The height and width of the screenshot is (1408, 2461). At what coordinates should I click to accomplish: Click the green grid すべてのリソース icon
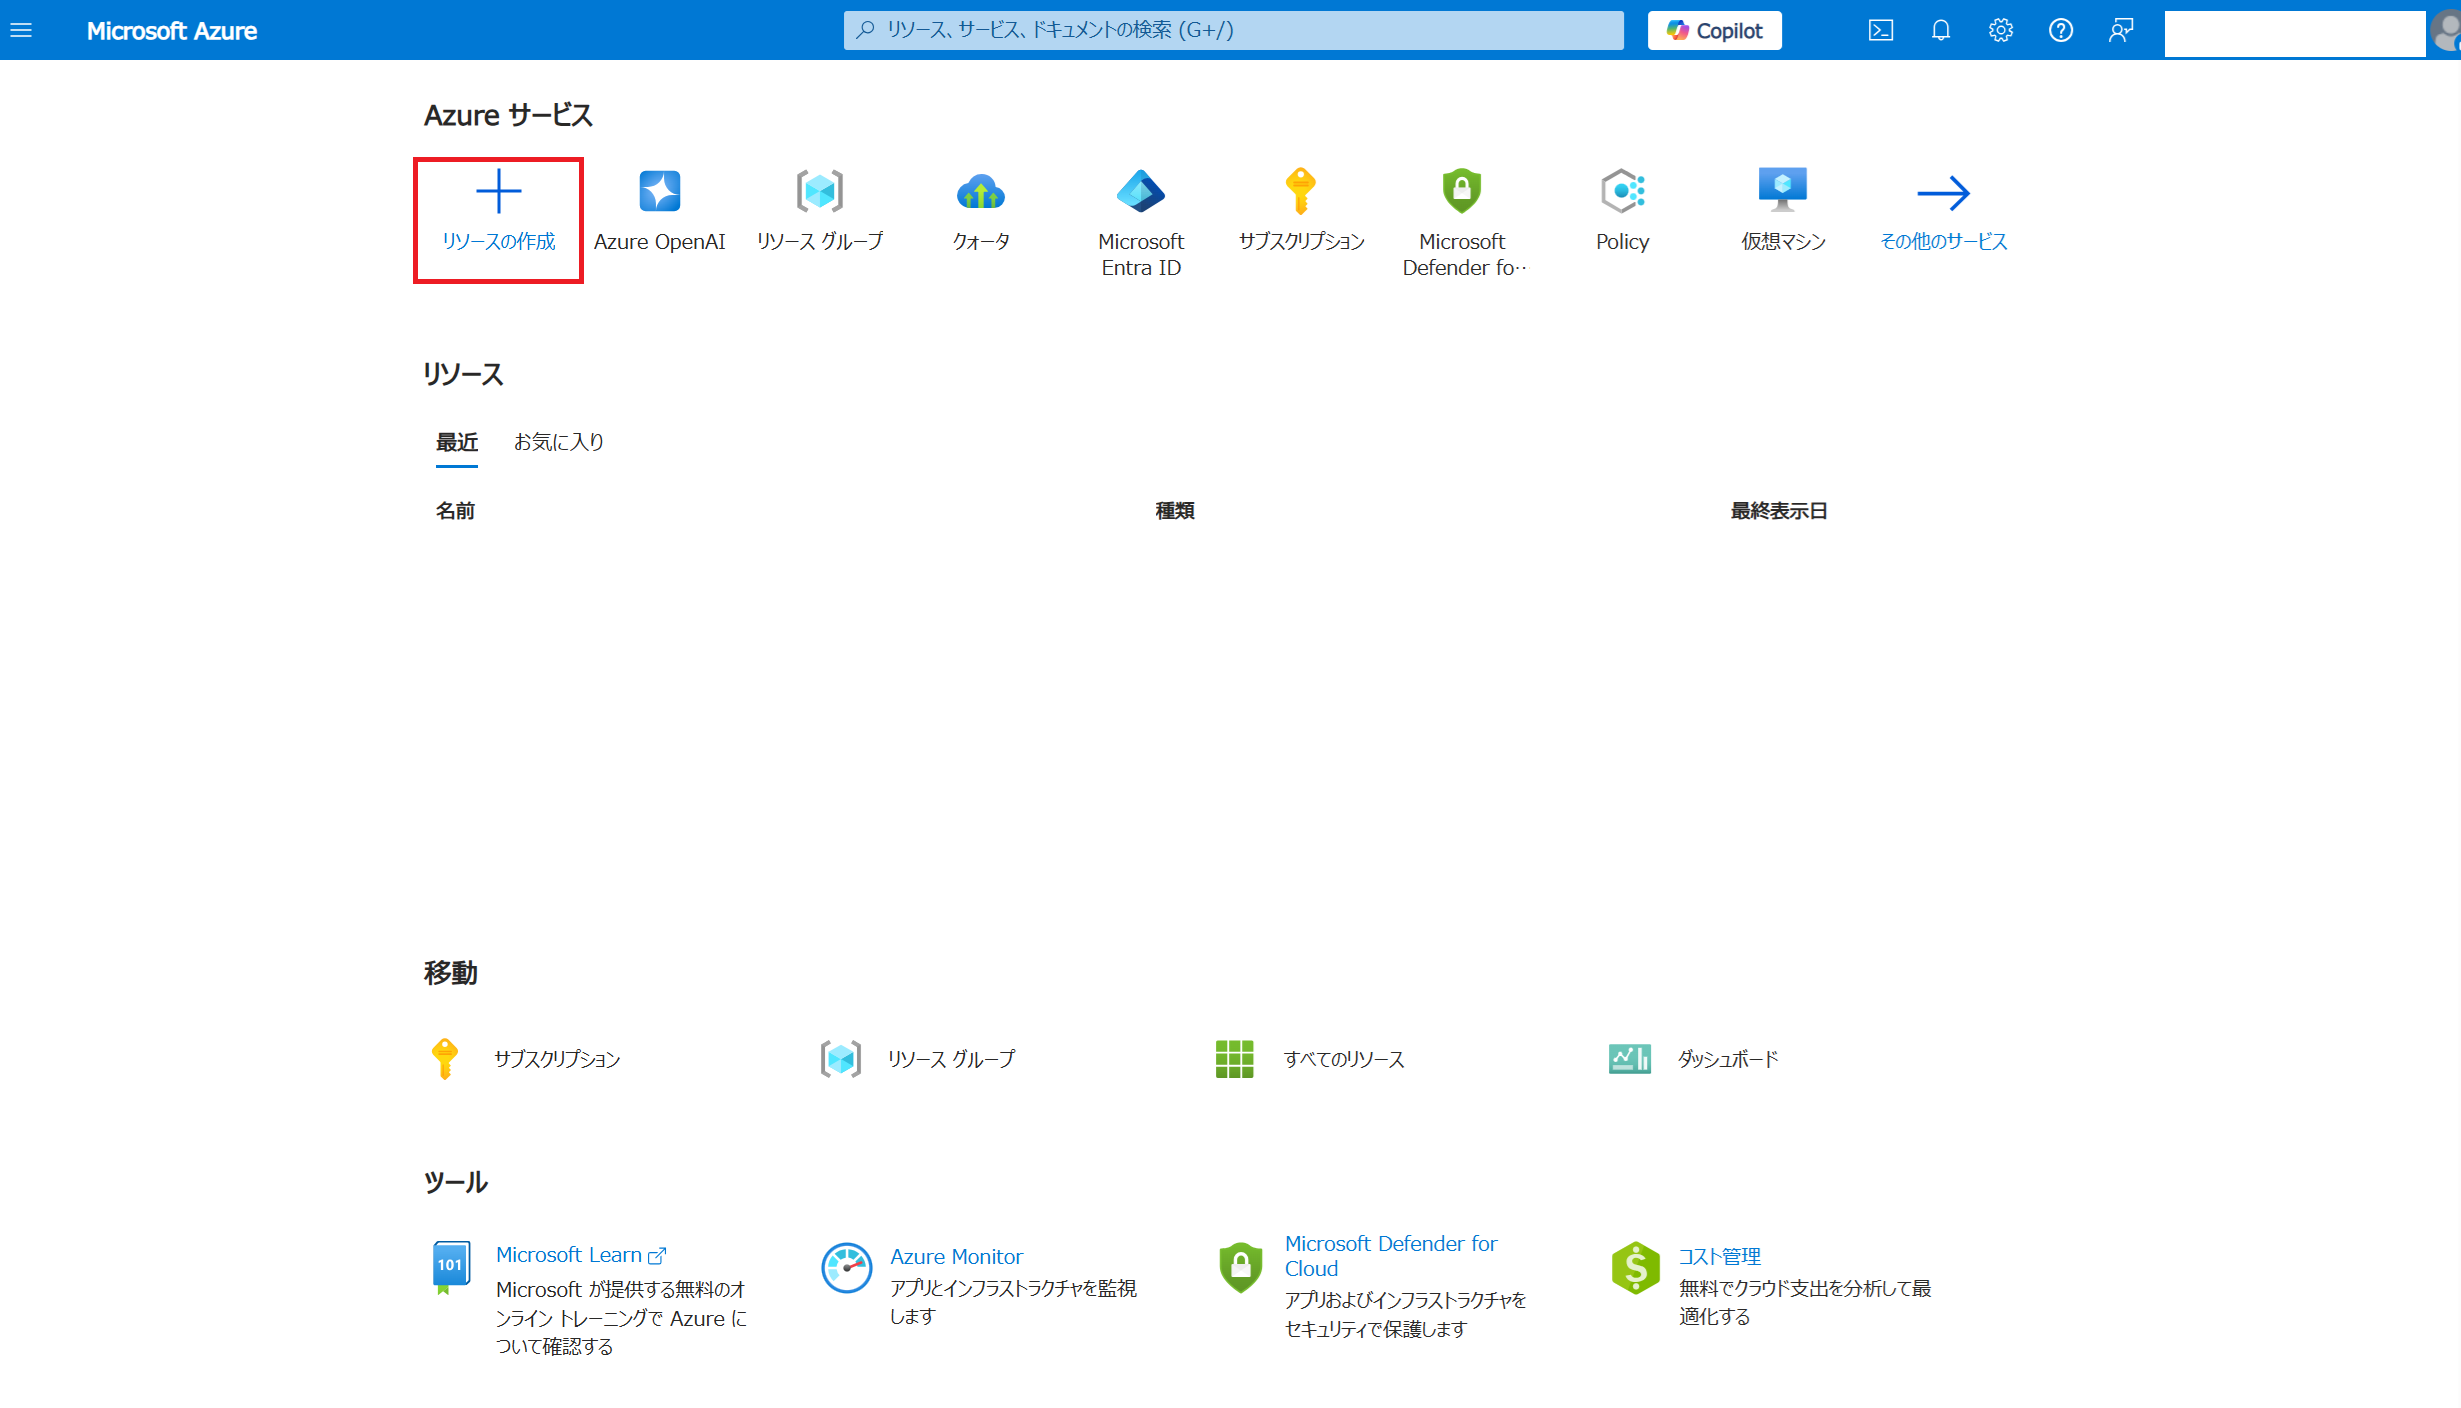1234,1059
